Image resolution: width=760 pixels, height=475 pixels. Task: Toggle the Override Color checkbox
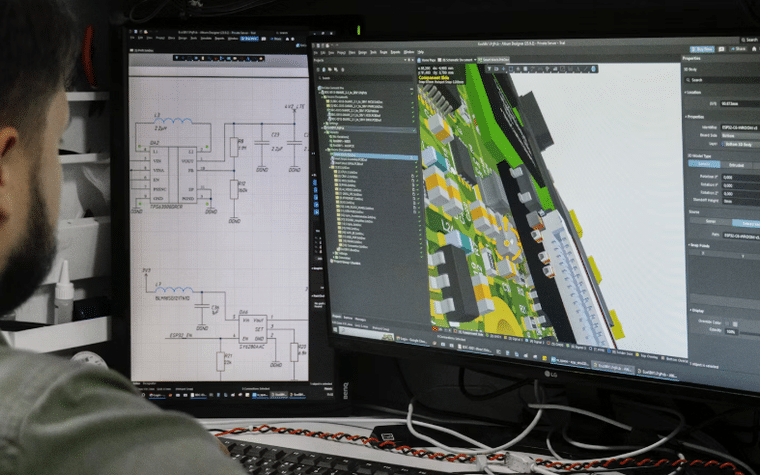tap(727, 323)
